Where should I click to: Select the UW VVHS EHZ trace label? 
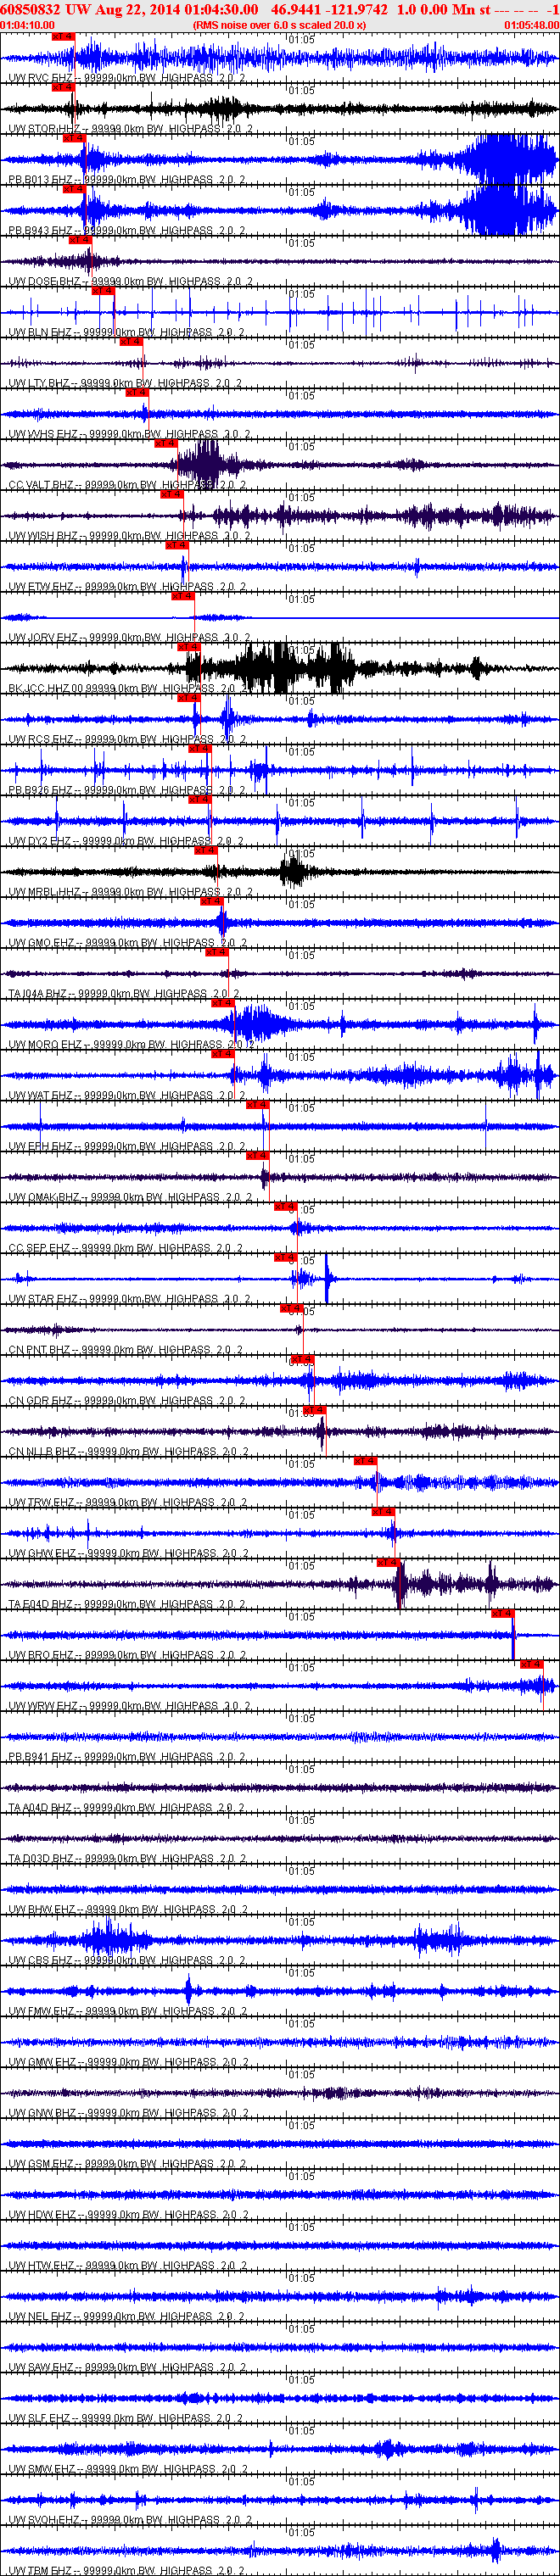130,434
